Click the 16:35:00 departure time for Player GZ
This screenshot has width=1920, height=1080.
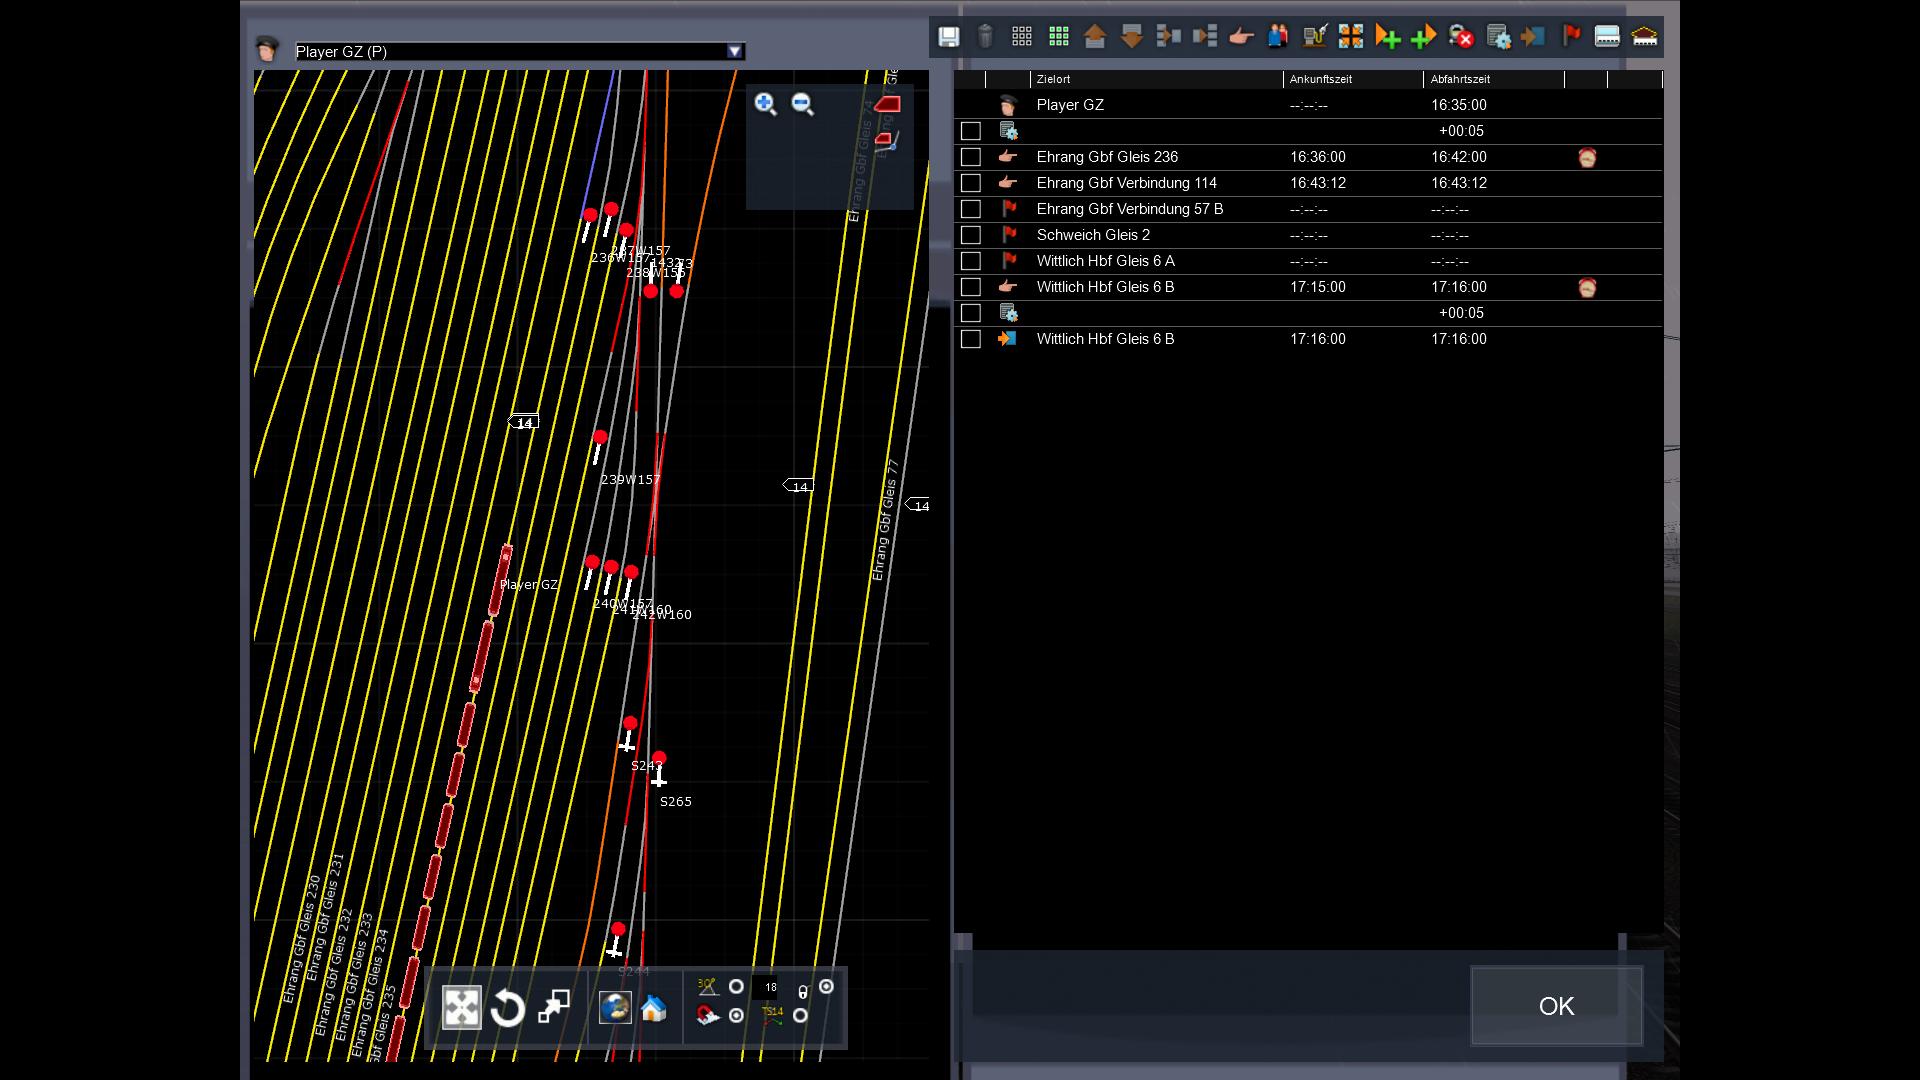[1458, 105]
